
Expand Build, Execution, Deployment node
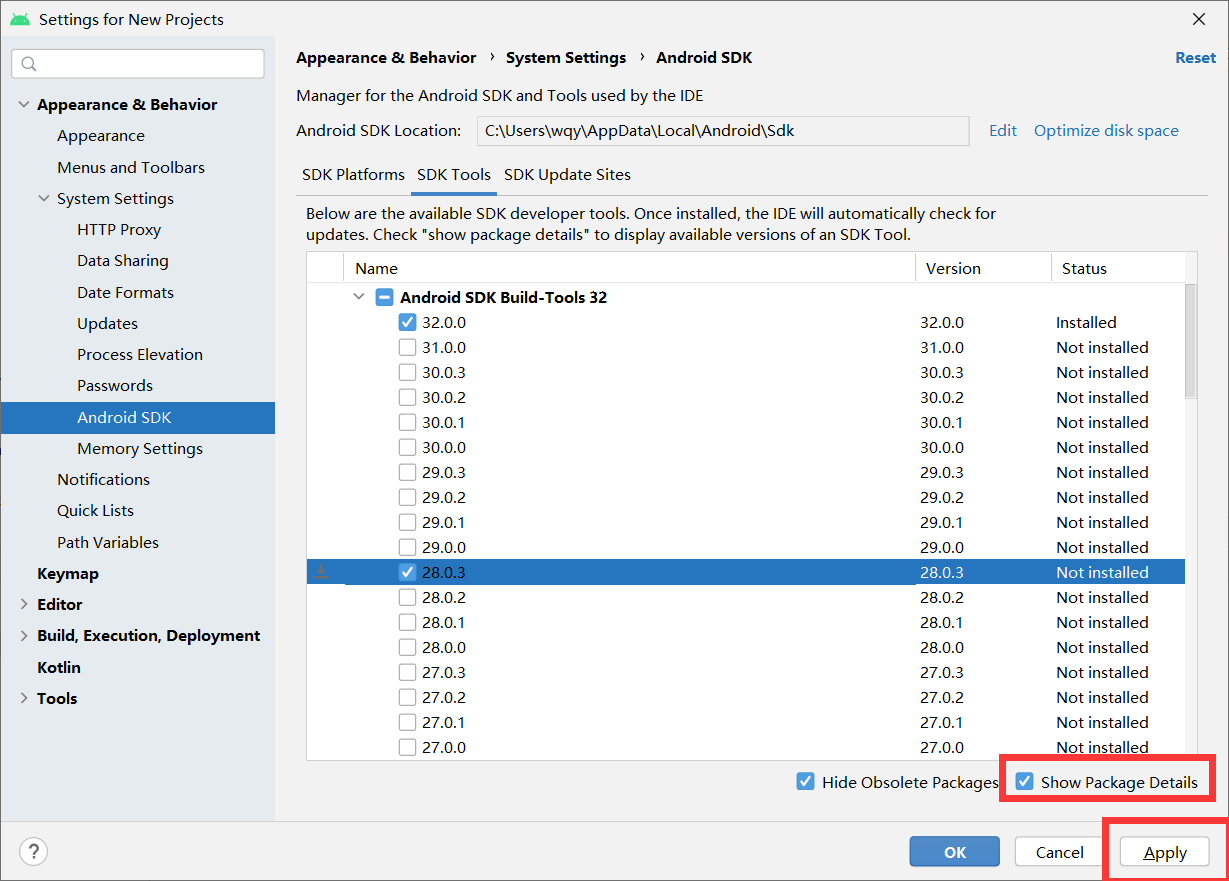(x=24, y=635)
